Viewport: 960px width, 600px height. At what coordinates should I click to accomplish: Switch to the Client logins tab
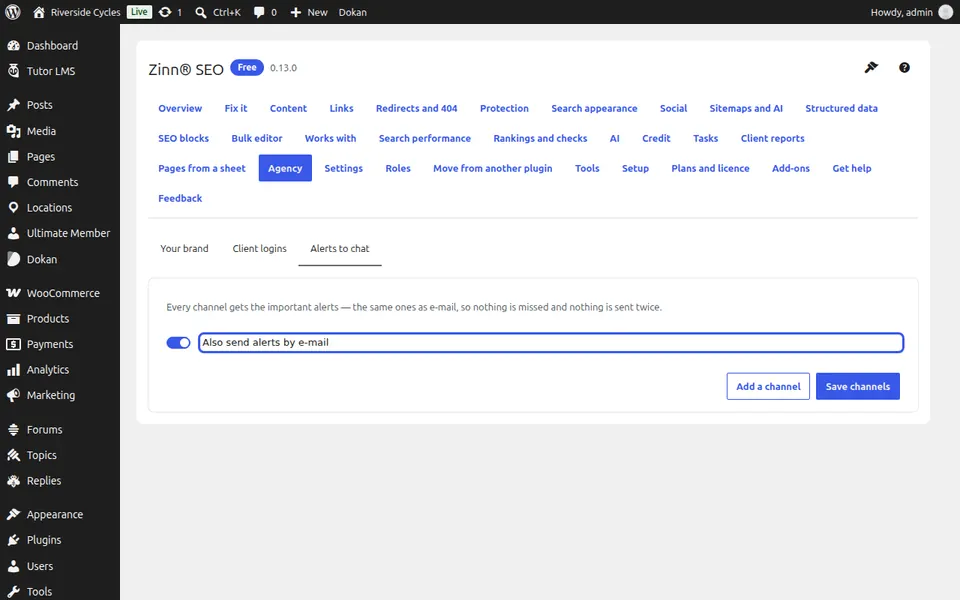[260, 249]
